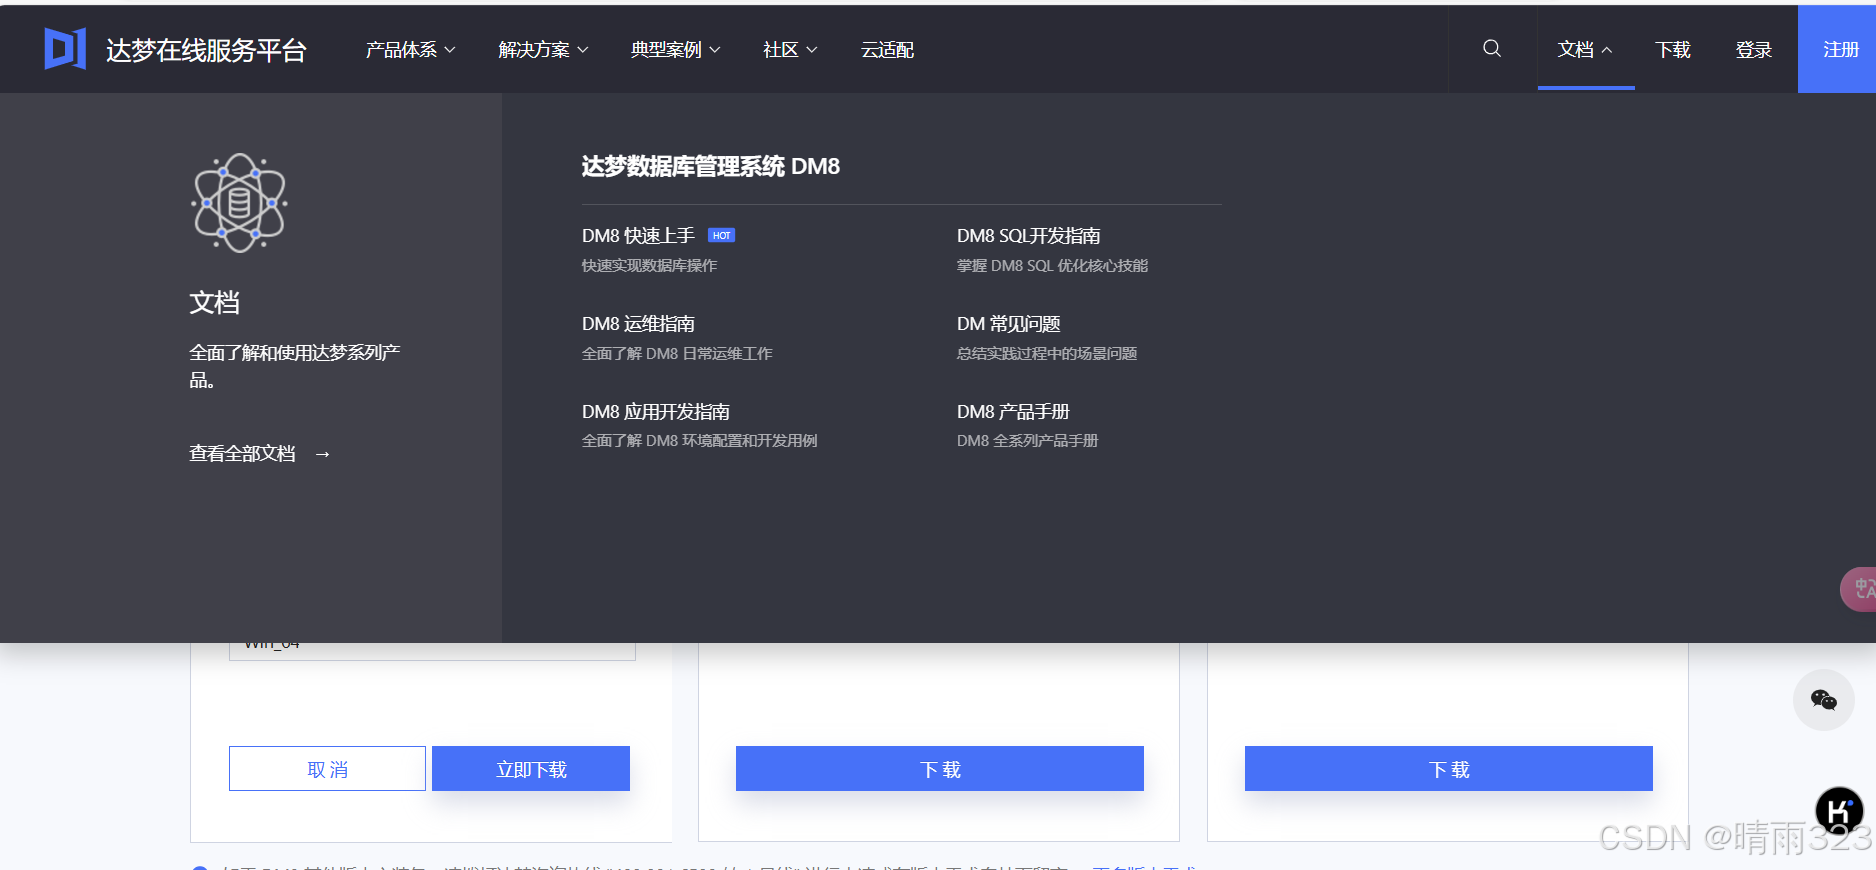Expand the 典型案例 dropdown menu
The image size is (1876, 870).
(x=675, y=50)
